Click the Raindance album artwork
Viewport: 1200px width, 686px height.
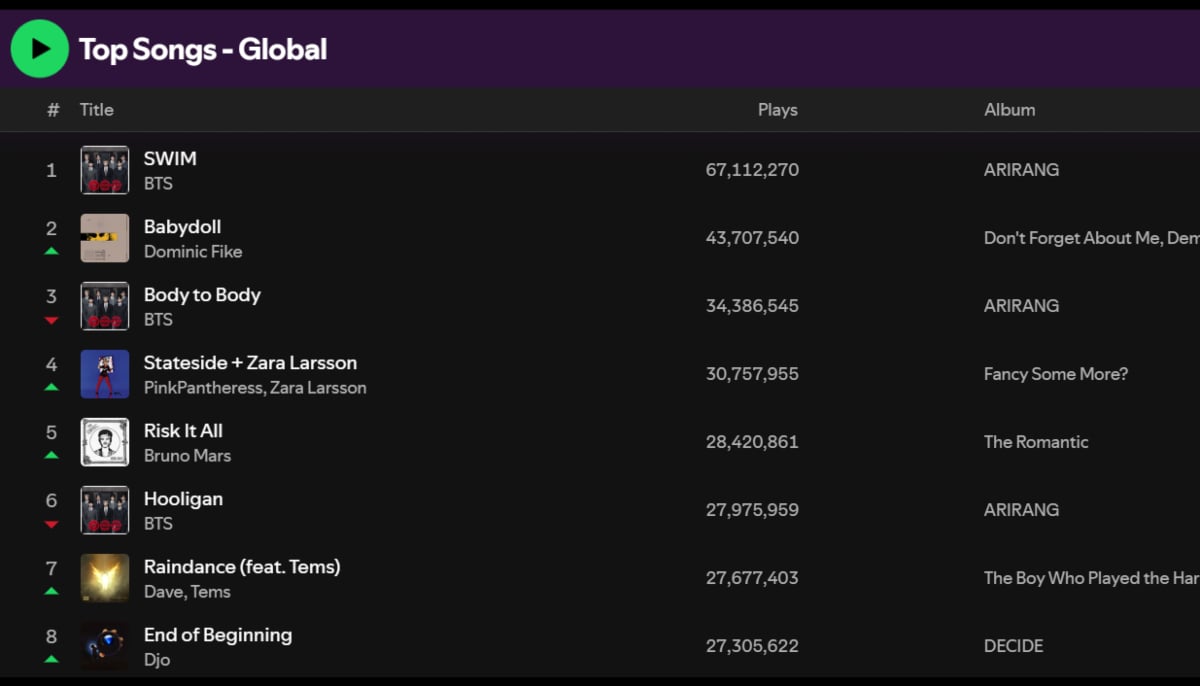(104, 578)
